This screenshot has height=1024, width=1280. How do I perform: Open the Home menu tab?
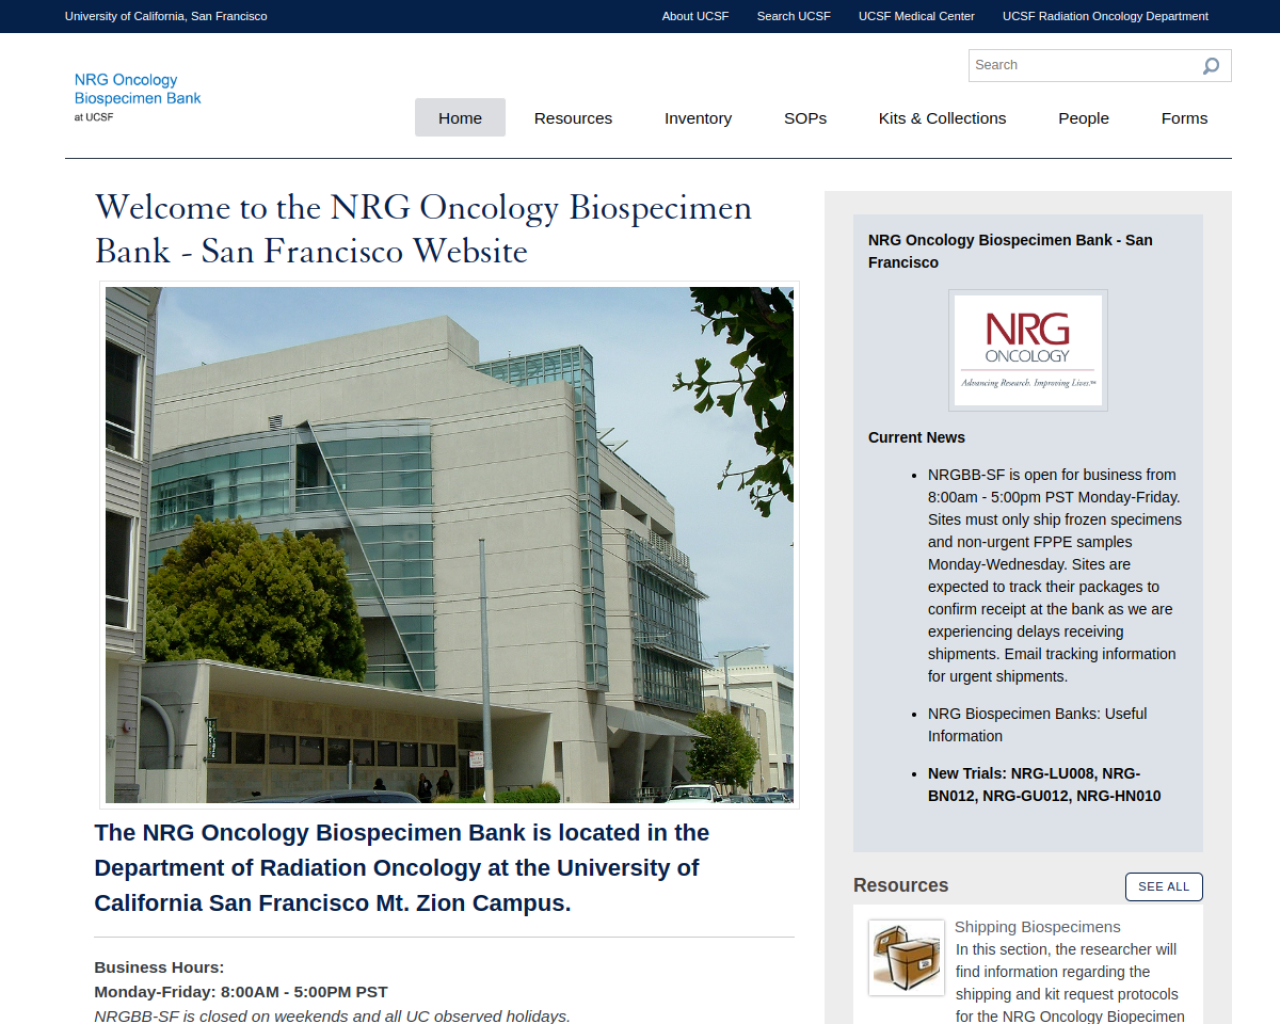(460, 118)
